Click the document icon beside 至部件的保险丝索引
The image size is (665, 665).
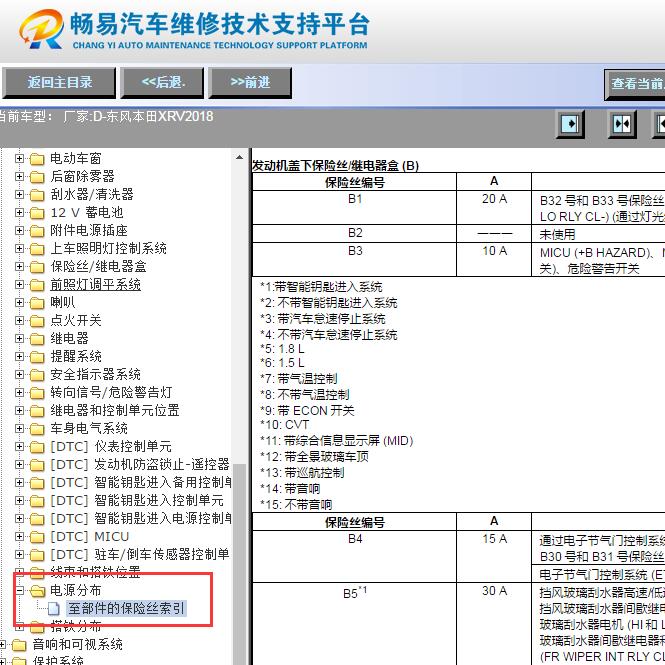(55, 609)
